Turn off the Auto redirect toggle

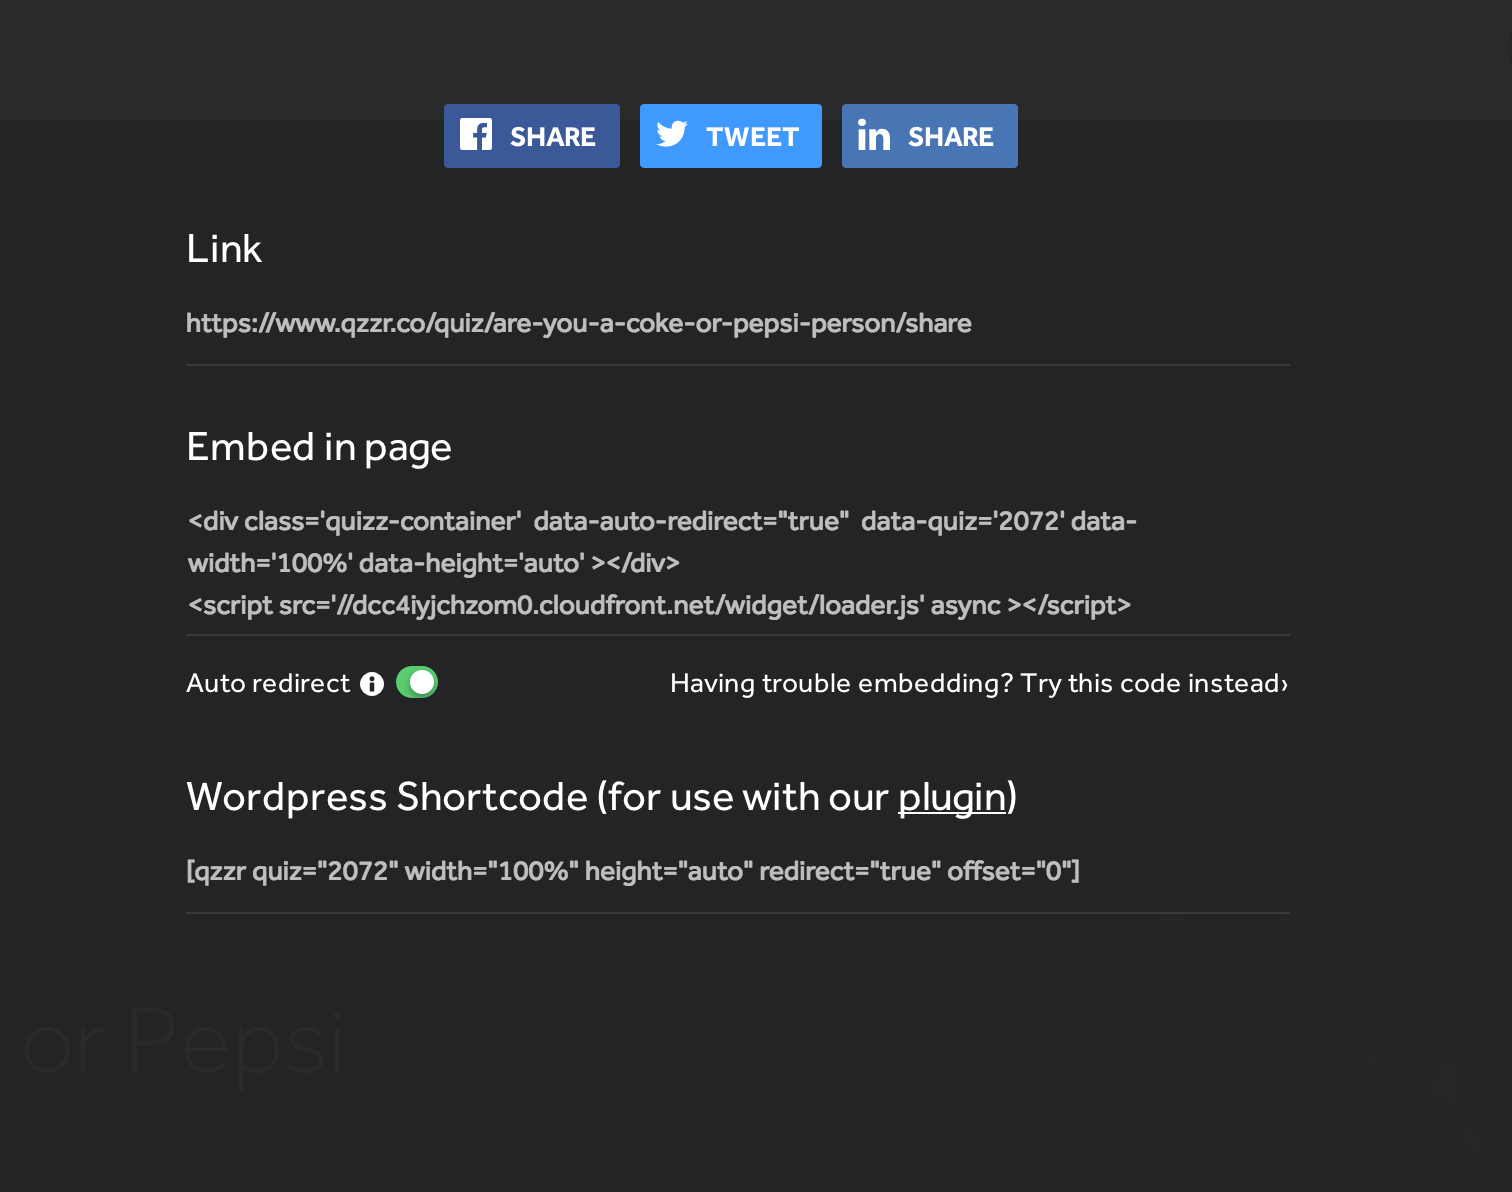click(x=417, y=682)
